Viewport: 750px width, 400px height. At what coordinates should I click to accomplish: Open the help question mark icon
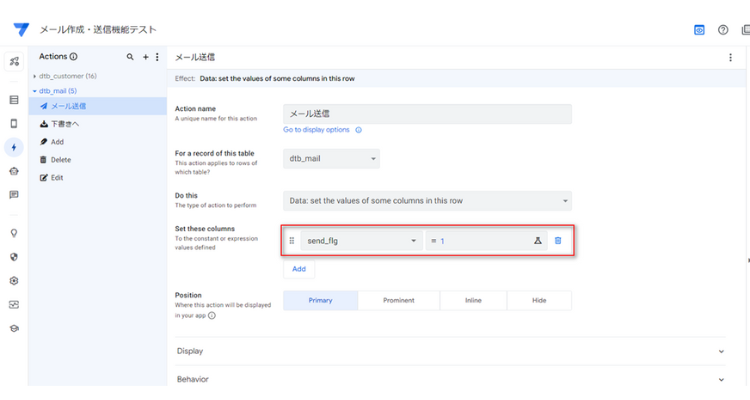pos(723,30)
